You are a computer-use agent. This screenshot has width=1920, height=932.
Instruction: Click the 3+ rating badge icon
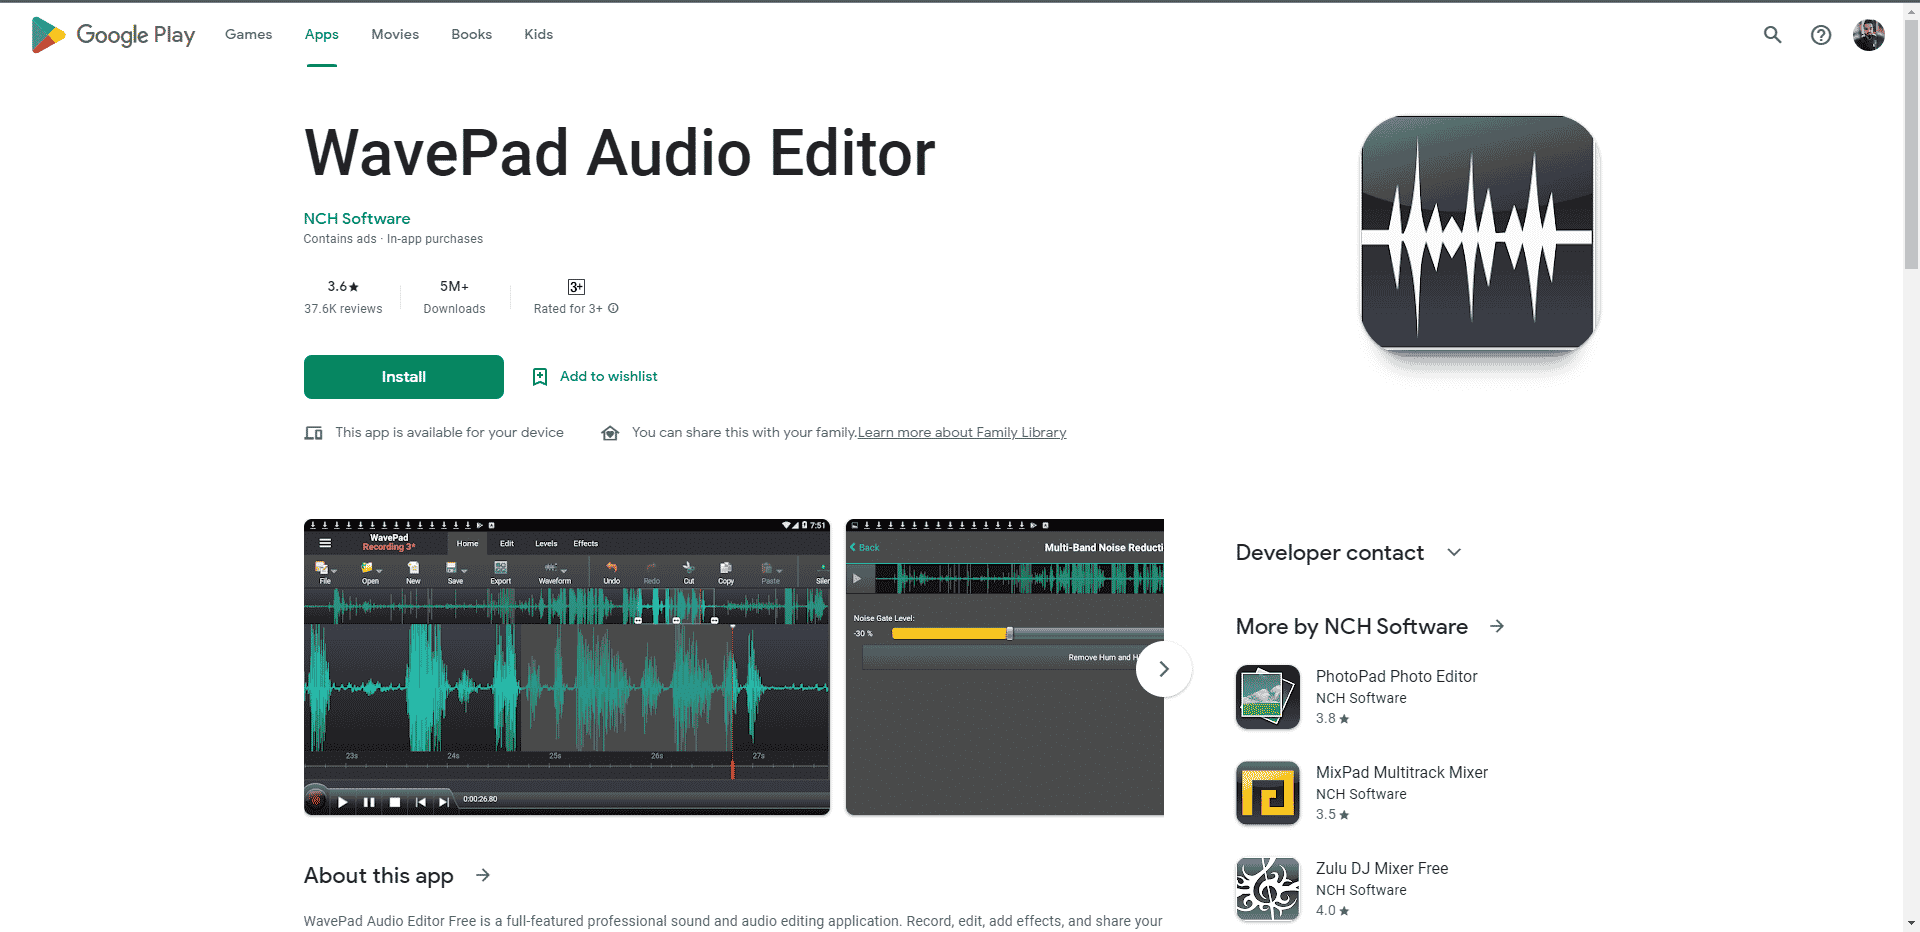point(576,287)
